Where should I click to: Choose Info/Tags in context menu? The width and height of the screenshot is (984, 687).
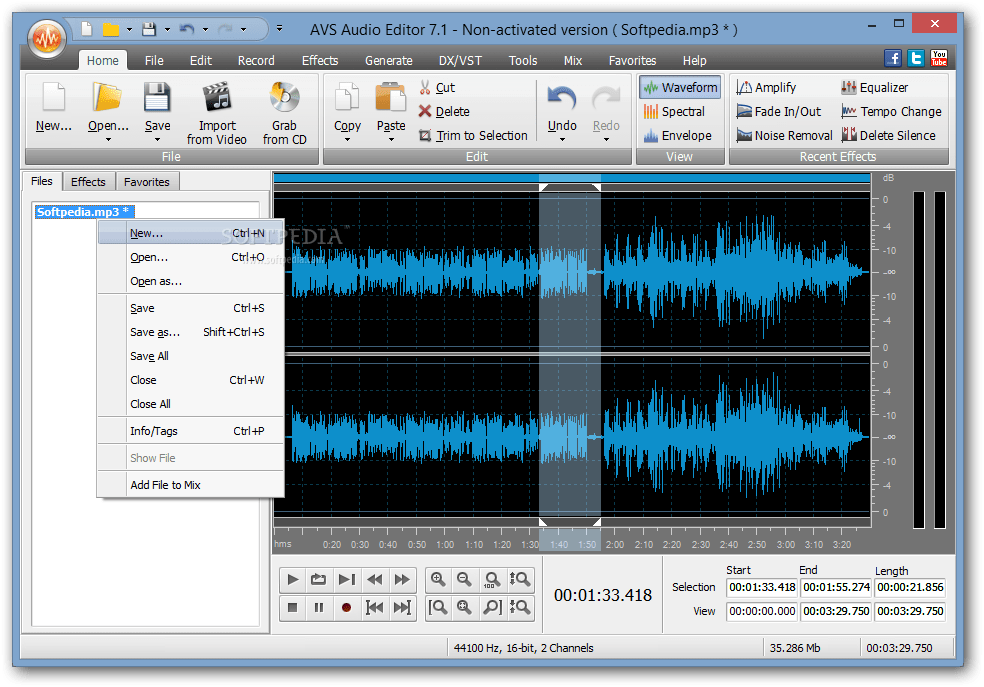191,431
